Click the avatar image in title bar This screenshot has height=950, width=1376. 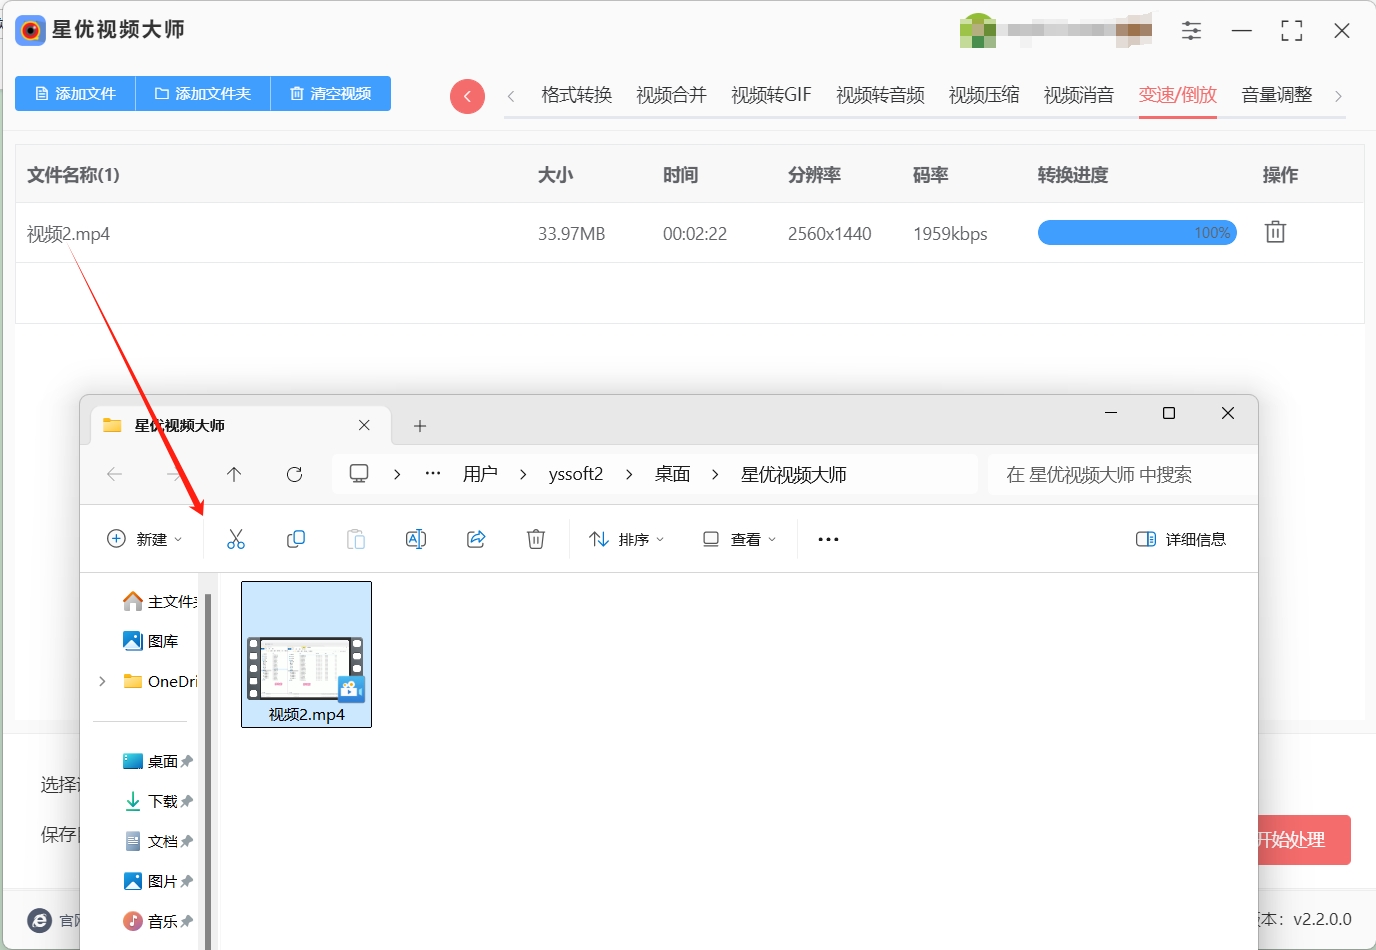[977, 31]
